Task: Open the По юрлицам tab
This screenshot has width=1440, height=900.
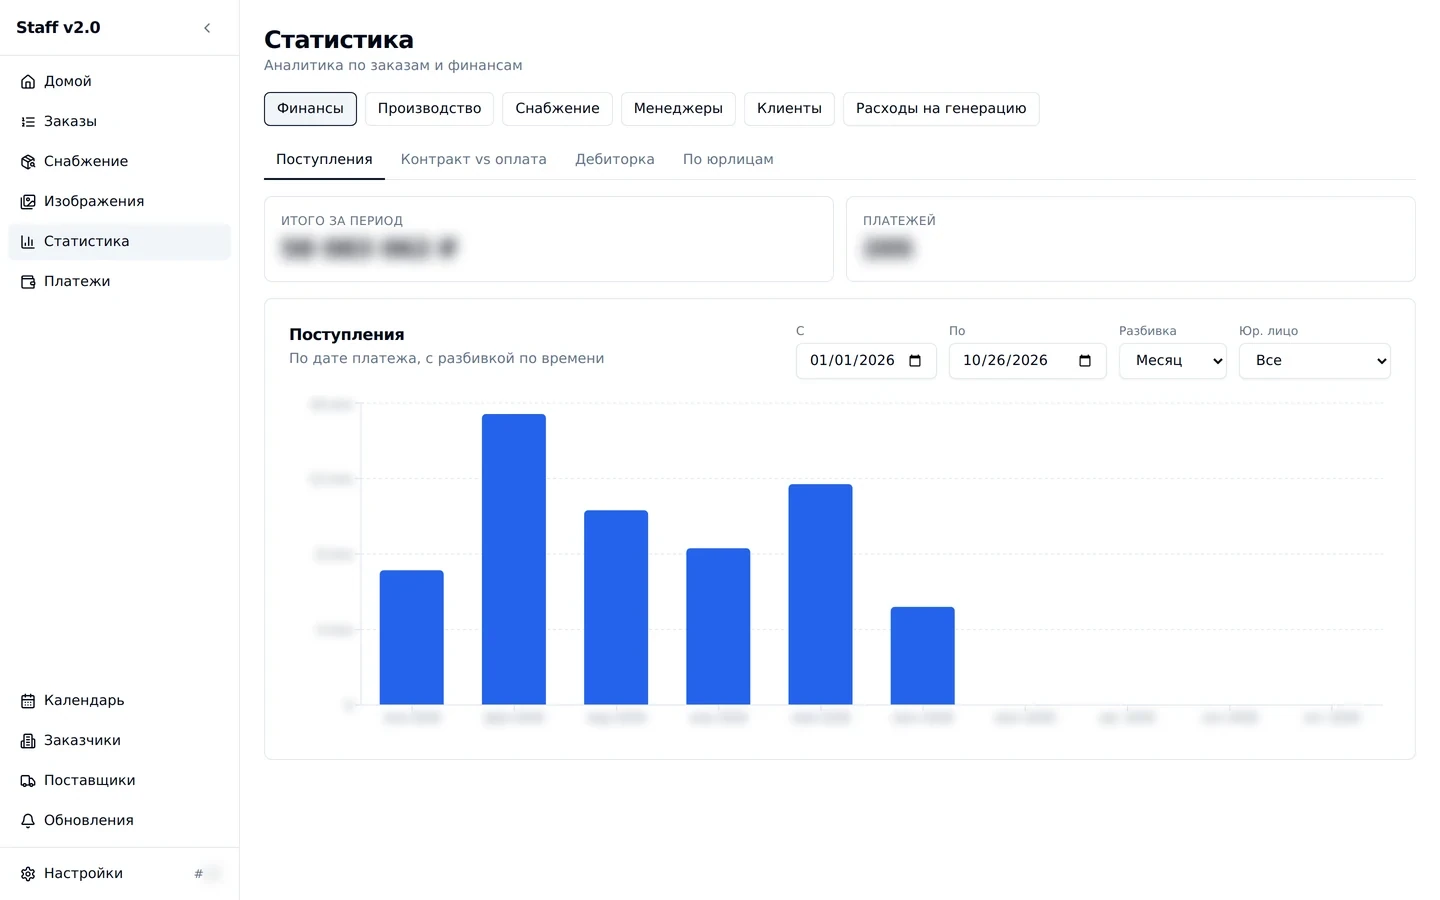Action: click(x=728, y=160)
